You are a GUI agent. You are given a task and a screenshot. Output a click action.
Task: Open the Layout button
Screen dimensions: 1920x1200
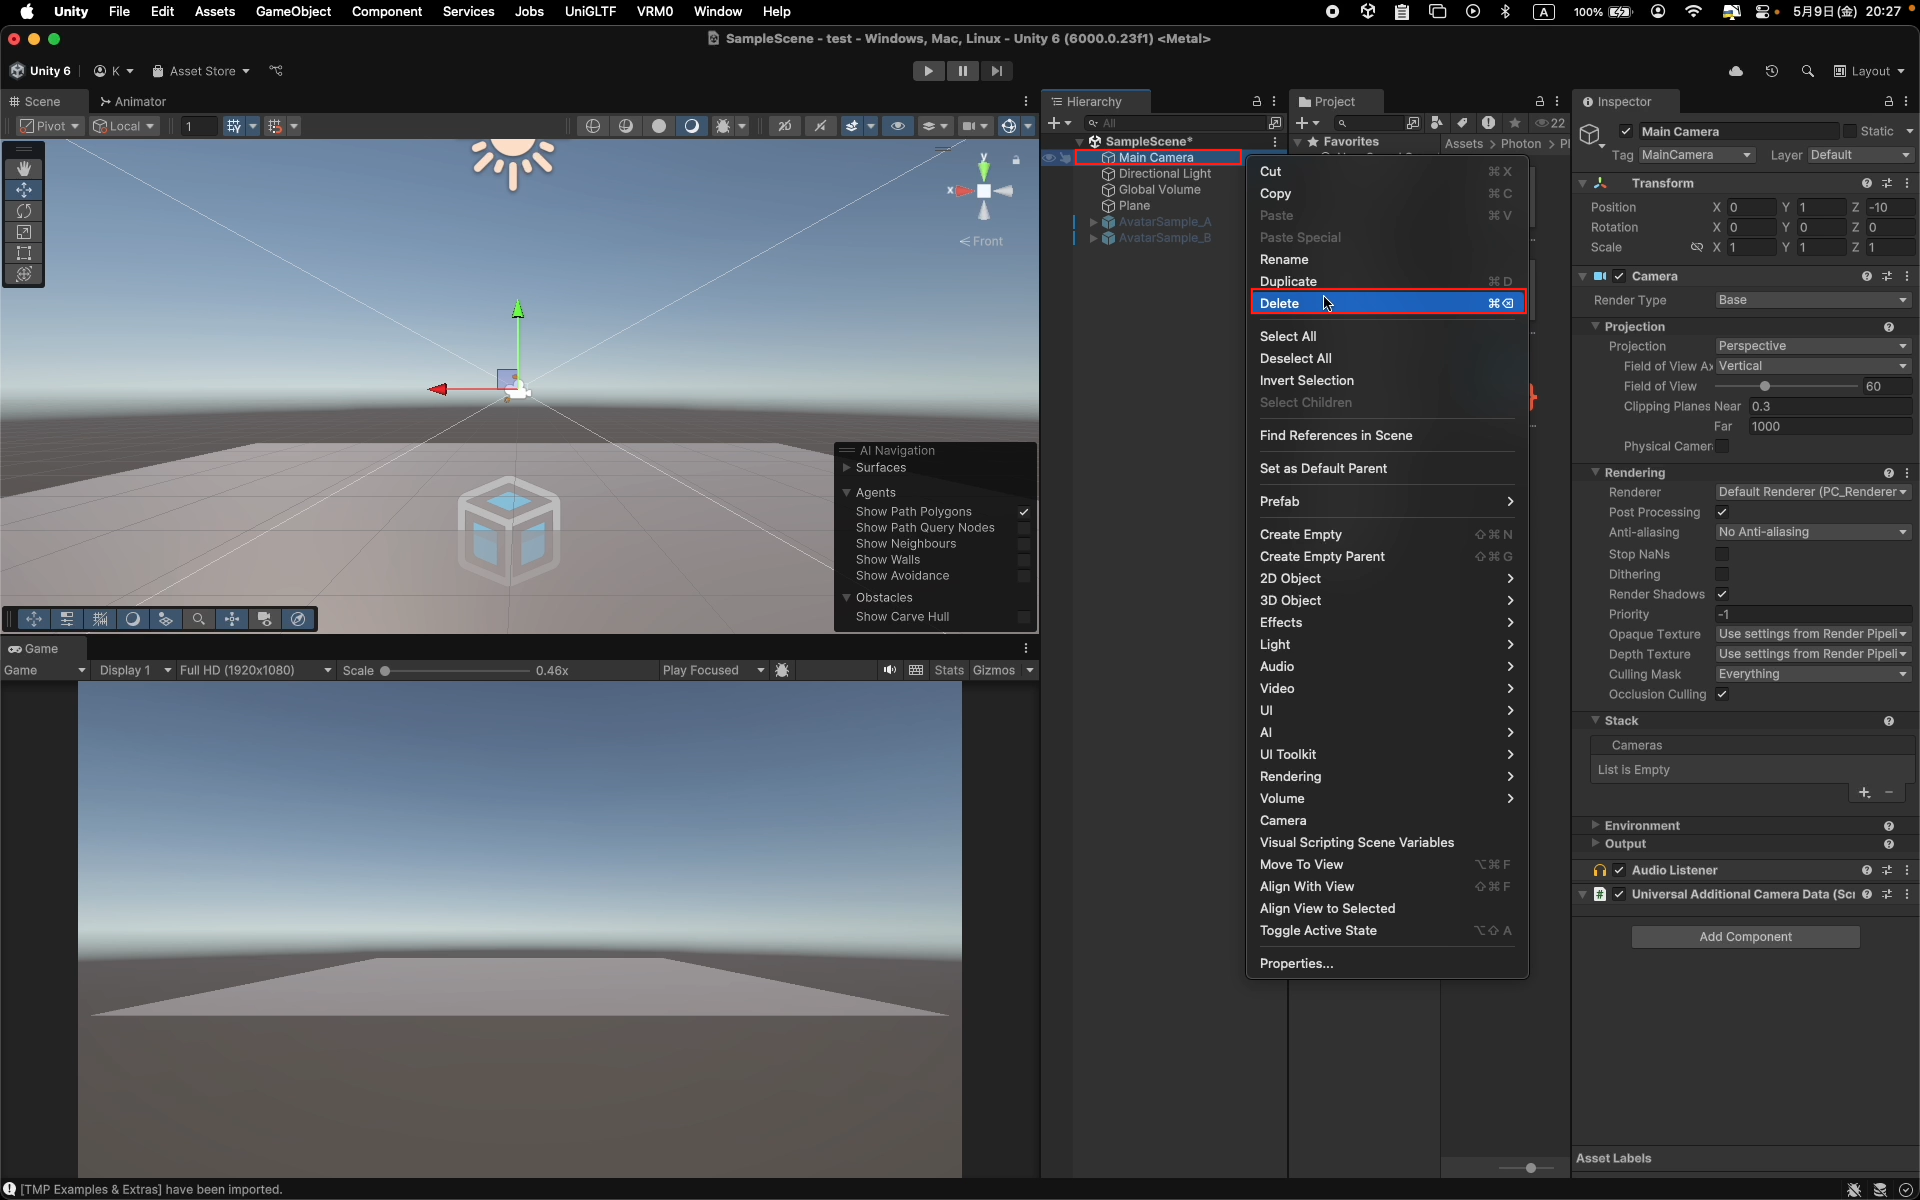1869,71
